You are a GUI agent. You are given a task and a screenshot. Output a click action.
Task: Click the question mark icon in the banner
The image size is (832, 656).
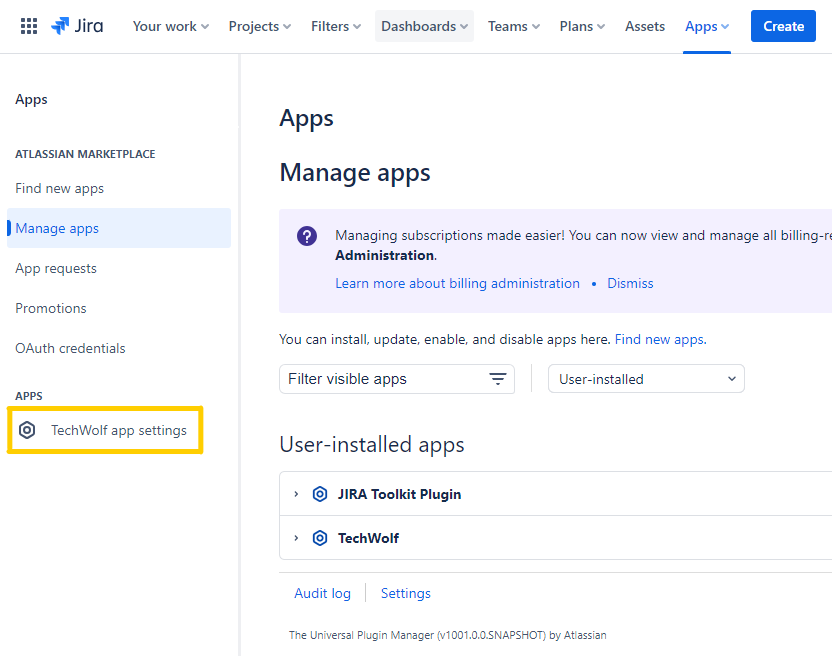click(x=307, y=236)
